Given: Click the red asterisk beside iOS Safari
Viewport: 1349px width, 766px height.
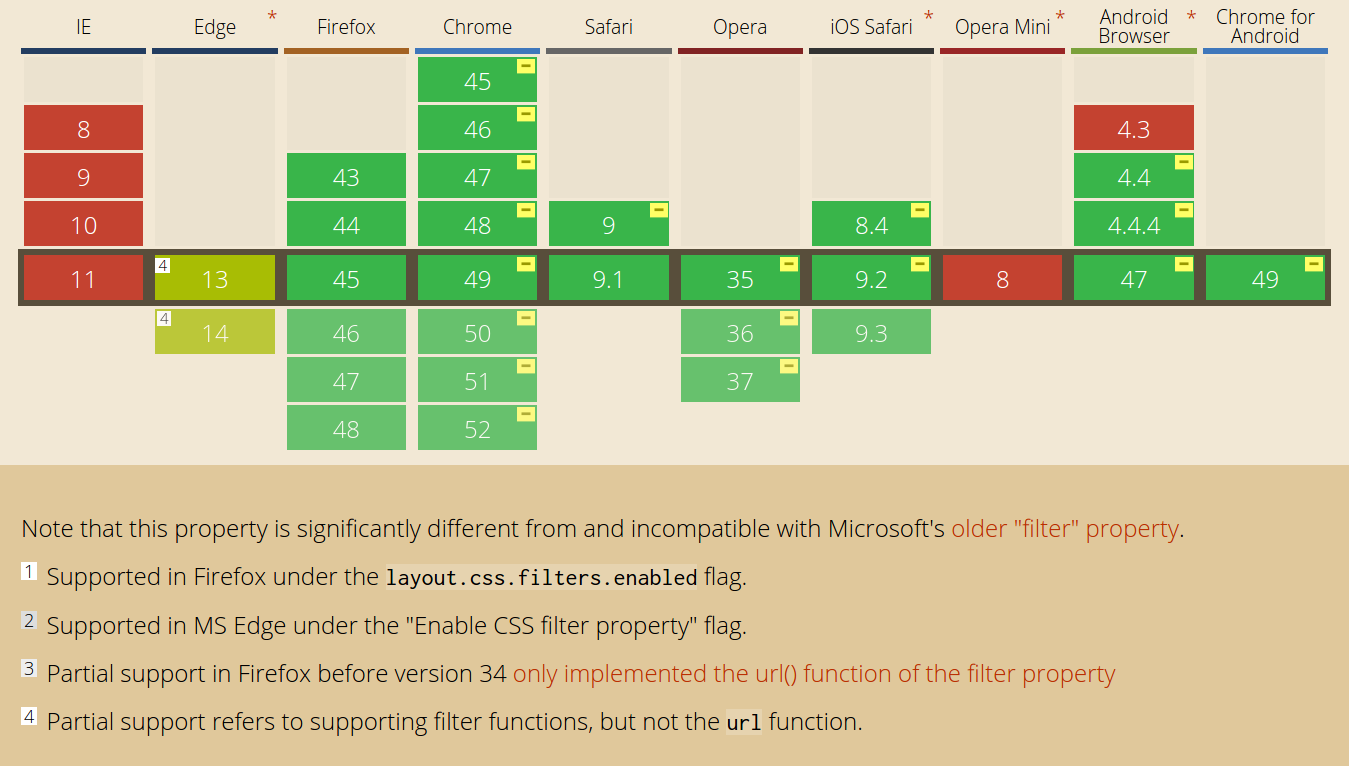Looking at the screenshot, I should point(929,17).
